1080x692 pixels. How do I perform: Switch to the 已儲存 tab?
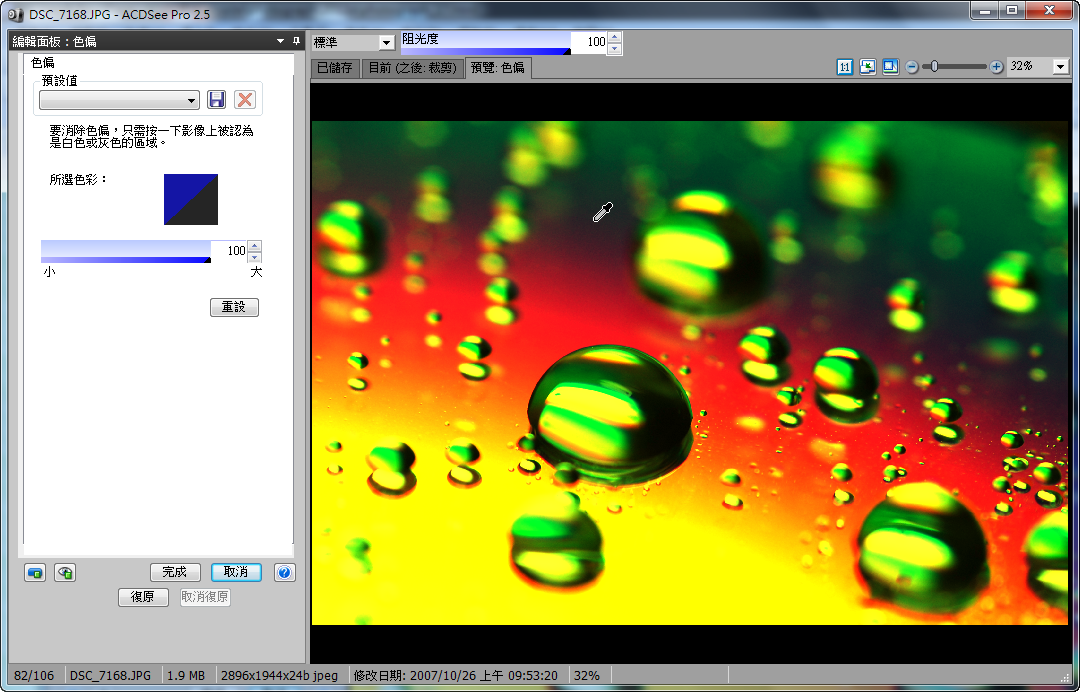coord(335,68)
